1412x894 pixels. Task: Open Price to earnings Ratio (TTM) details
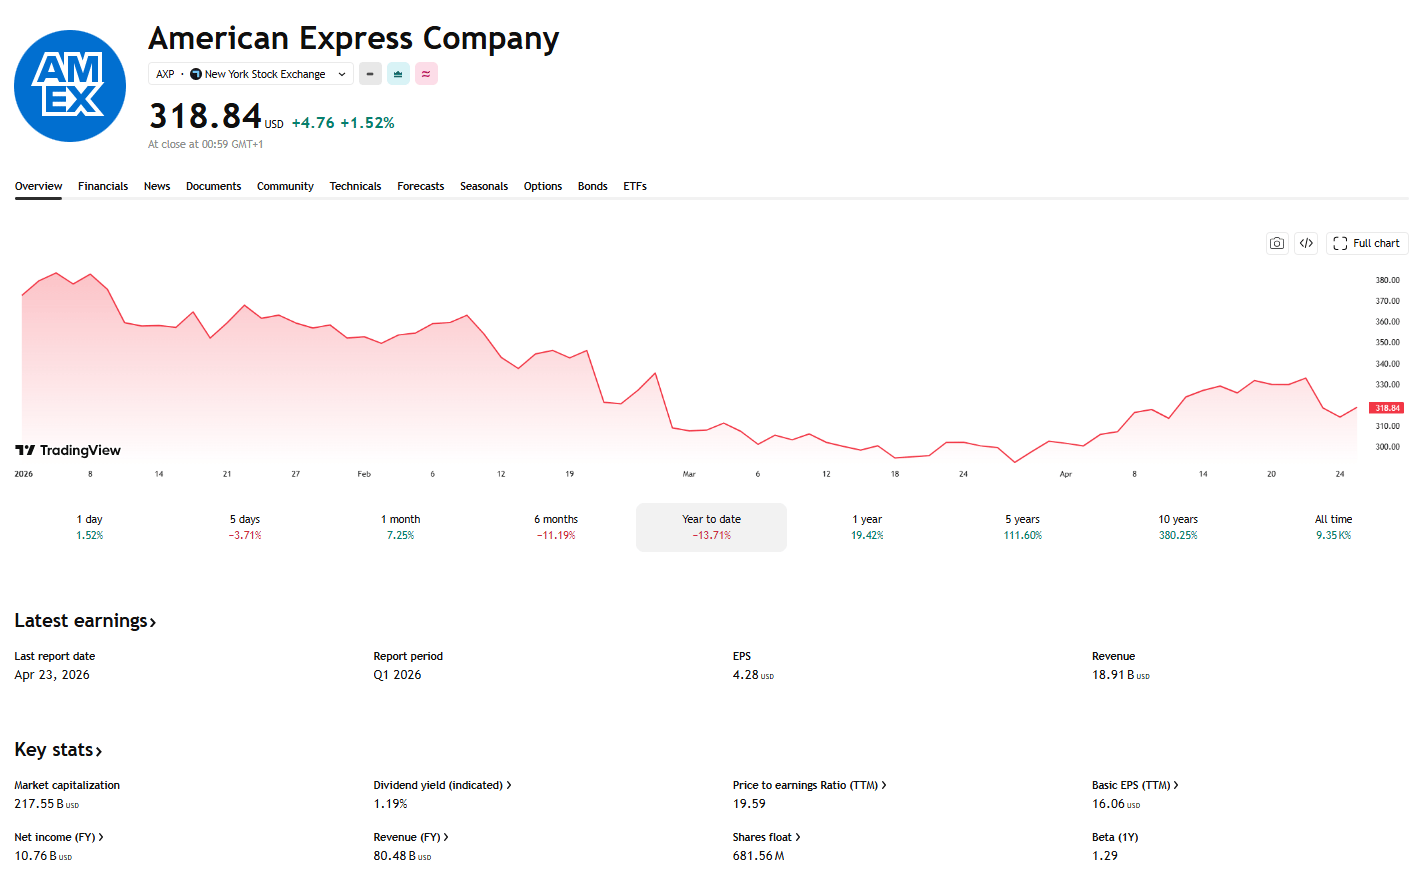click(809, 785)
